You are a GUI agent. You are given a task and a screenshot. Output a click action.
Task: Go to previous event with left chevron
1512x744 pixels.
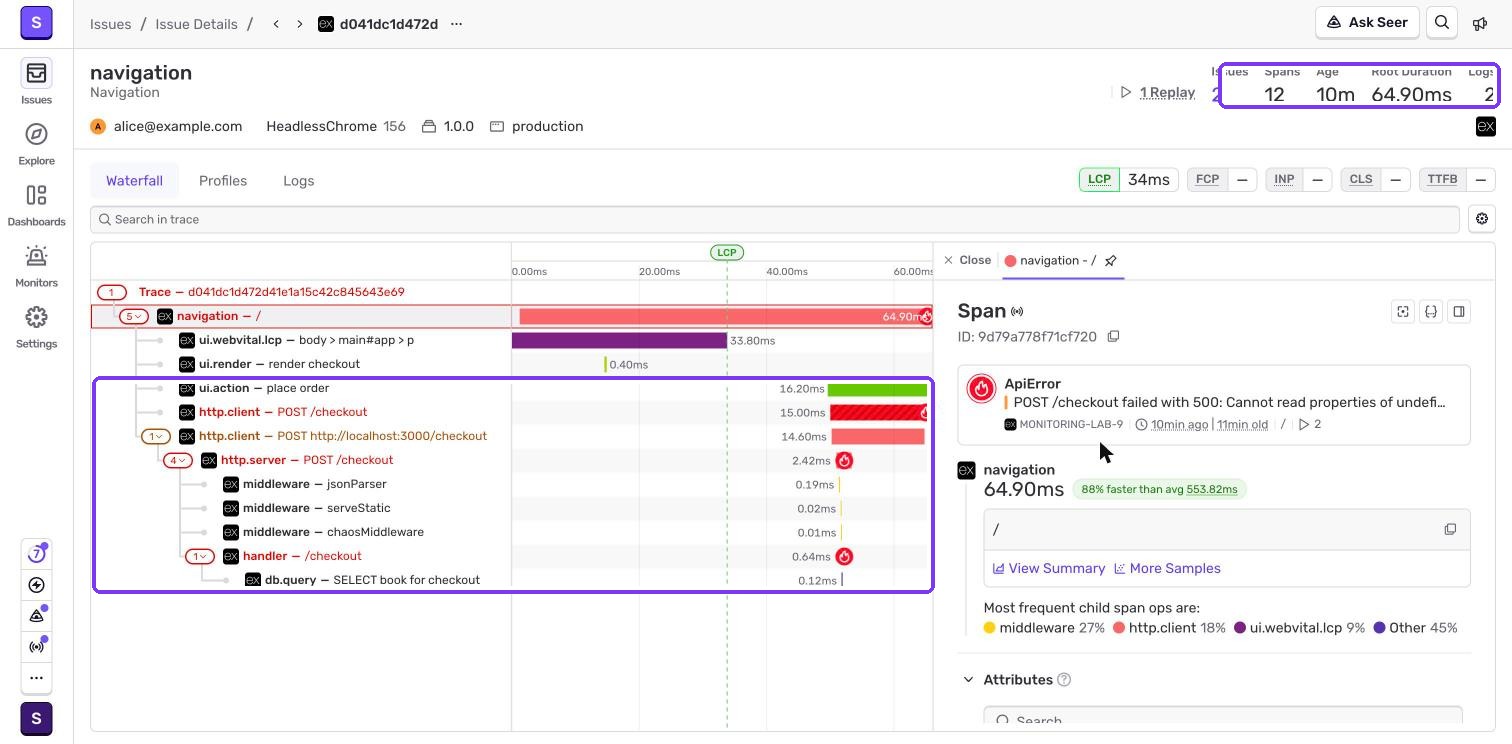point(276,24)
